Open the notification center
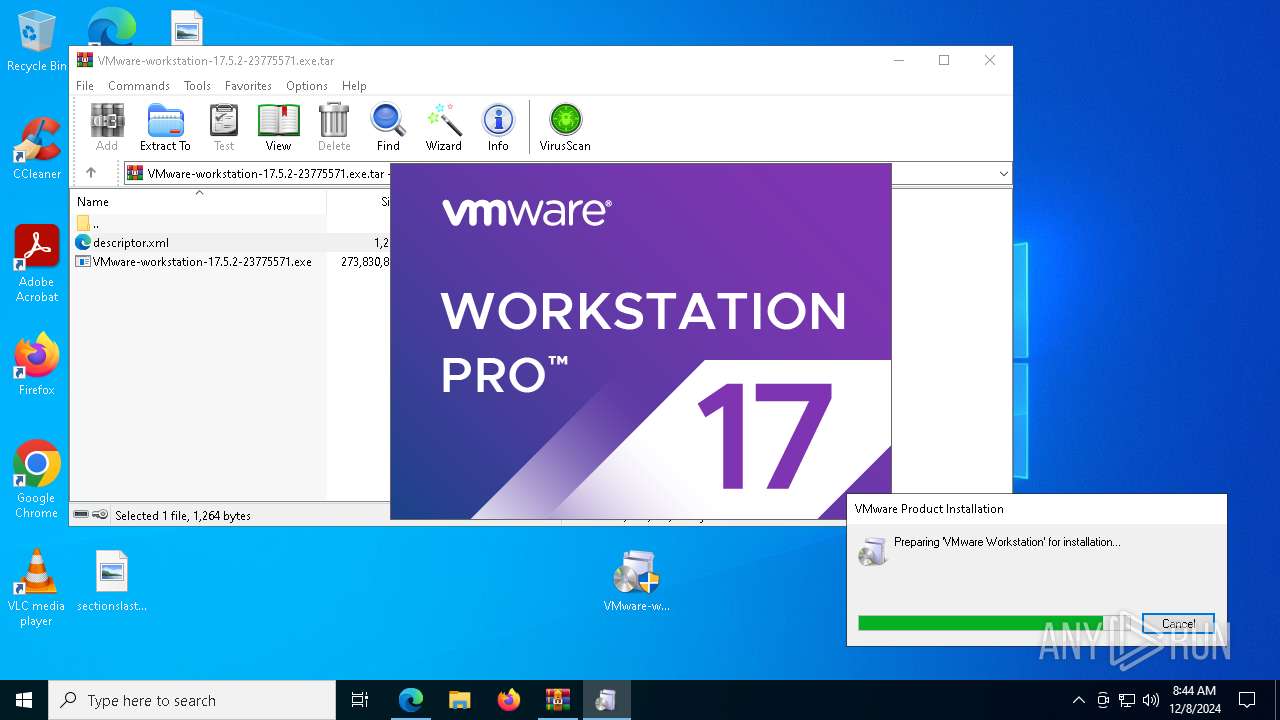This screenshot has height=720, width=1280. click(1247, 700)
